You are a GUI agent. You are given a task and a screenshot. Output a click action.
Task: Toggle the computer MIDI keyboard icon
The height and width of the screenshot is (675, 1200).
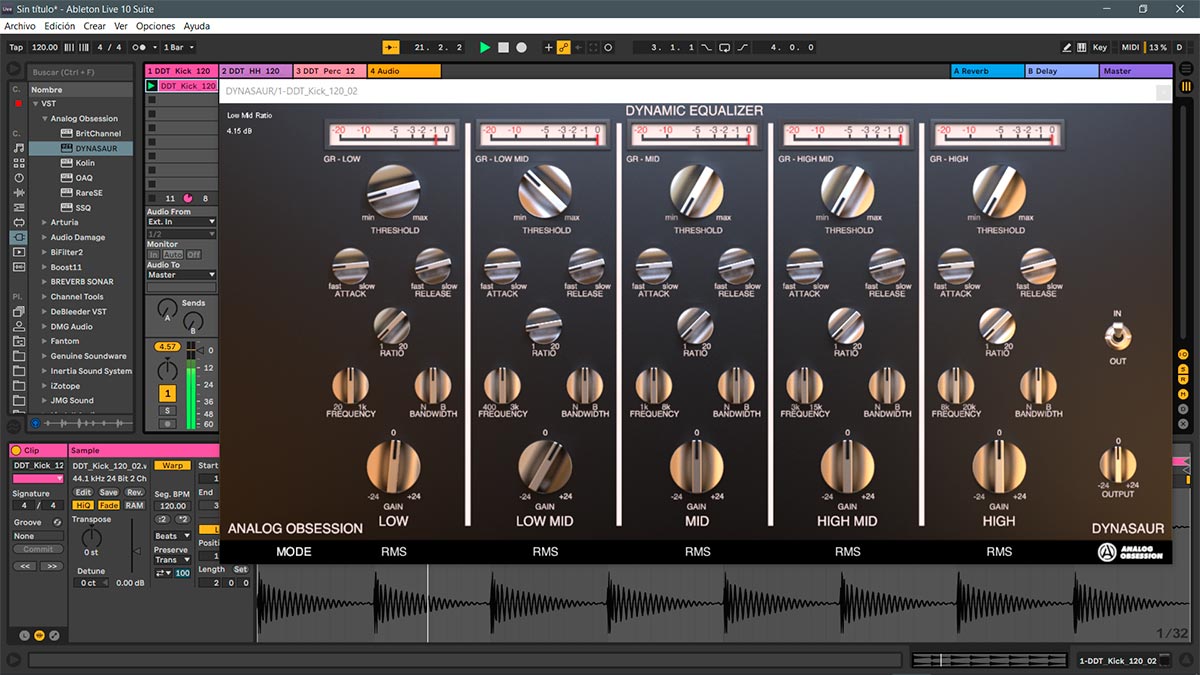pyautogui.click(x=1081, y=47)
